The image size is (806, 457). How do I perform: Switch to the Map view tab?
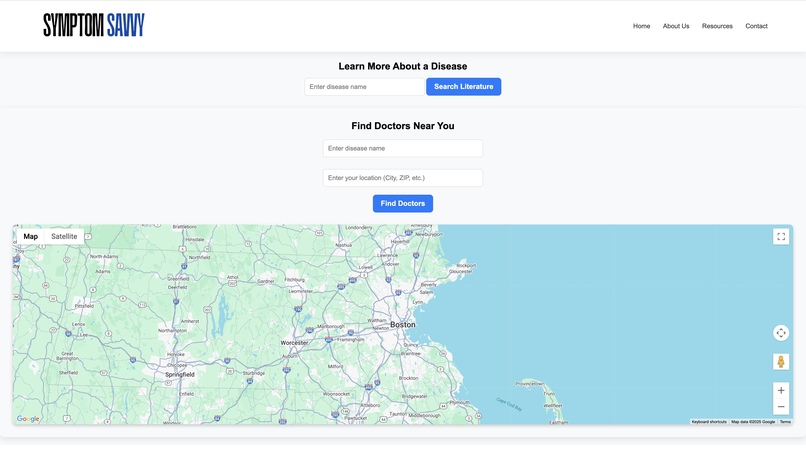30,236
